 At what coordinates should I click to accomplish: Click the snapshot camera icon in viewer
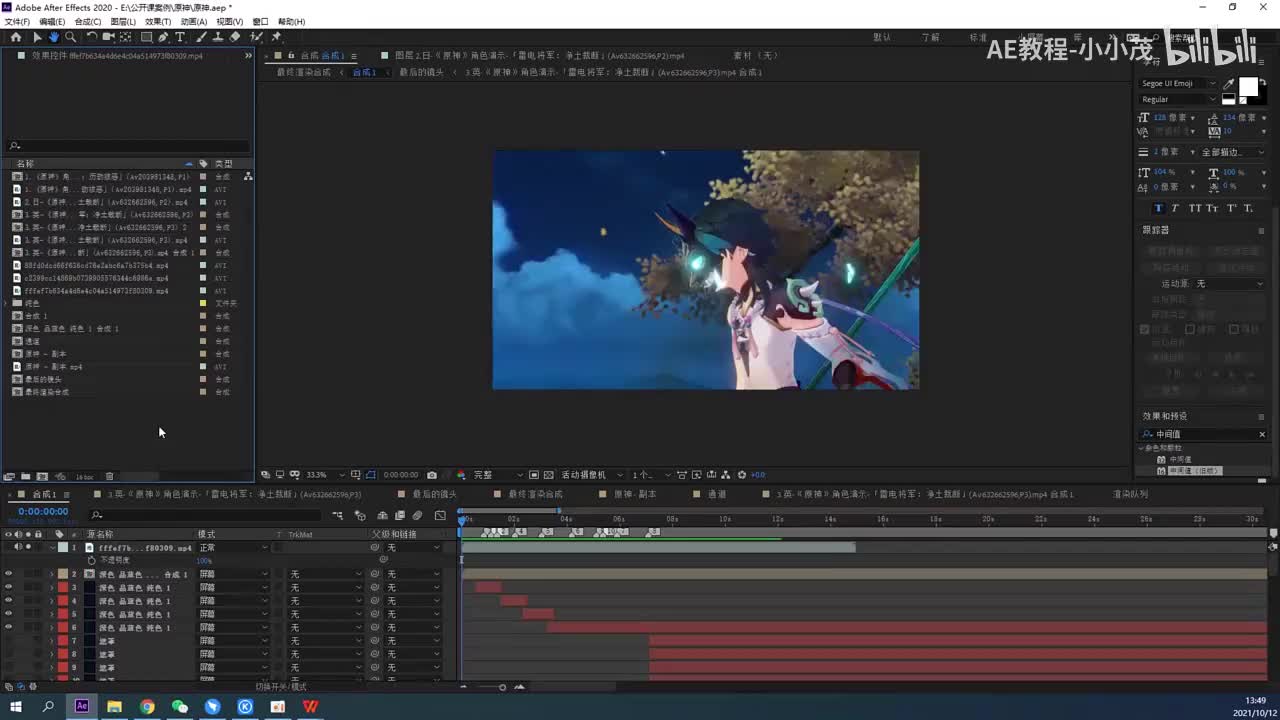431,475
